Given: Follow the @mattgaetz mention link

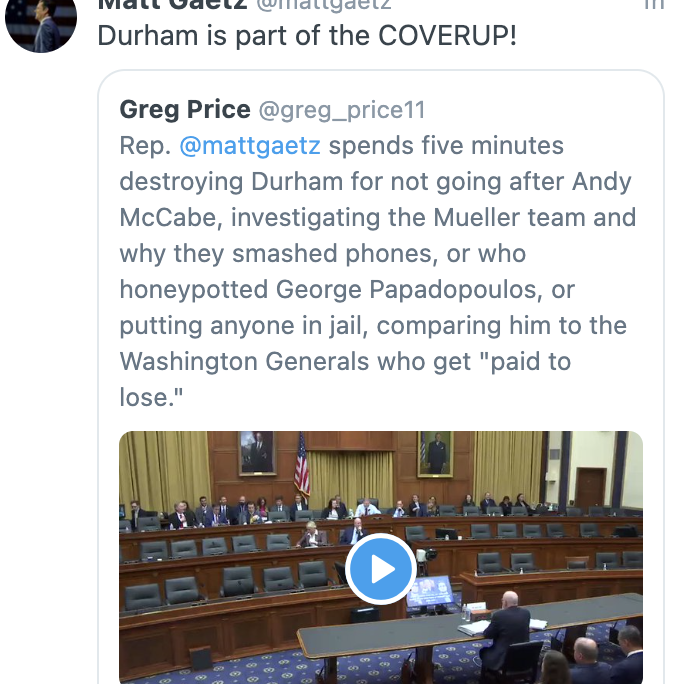Looking at the screenshot, I should click(250, 146).
